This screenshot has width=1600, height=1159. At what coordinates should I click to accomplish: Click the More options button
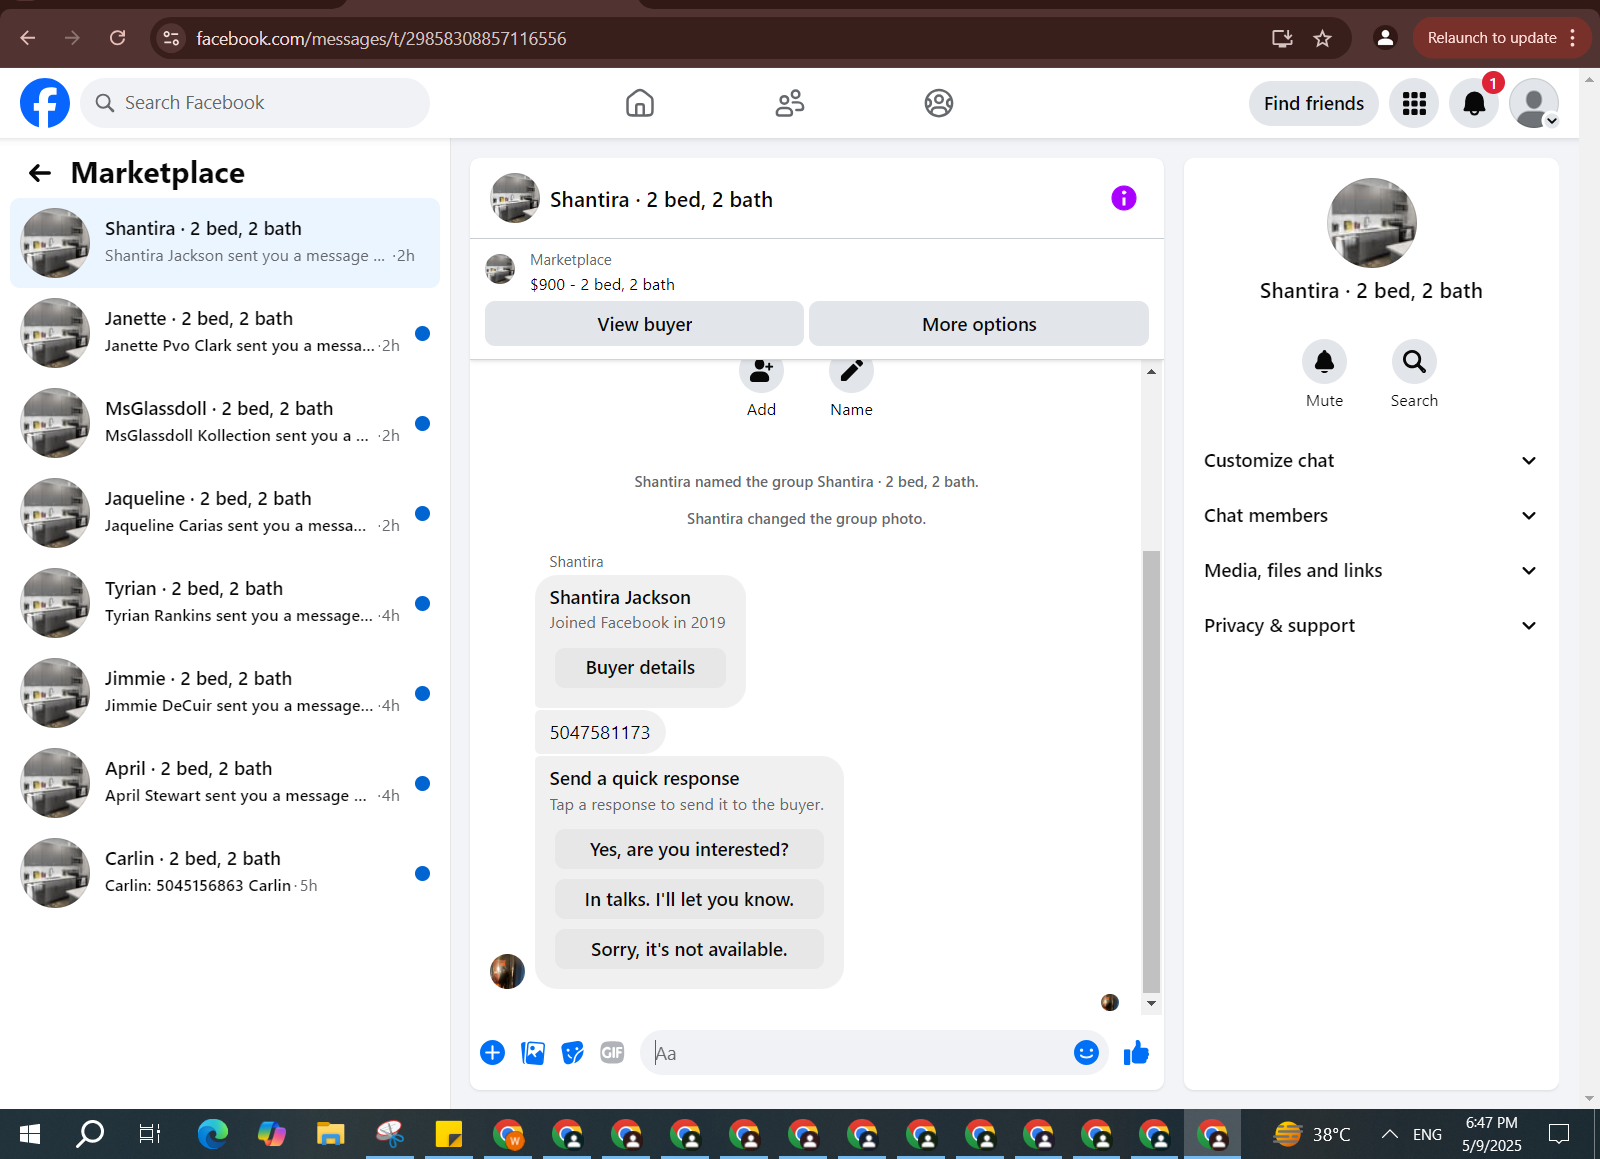[979, 324]
